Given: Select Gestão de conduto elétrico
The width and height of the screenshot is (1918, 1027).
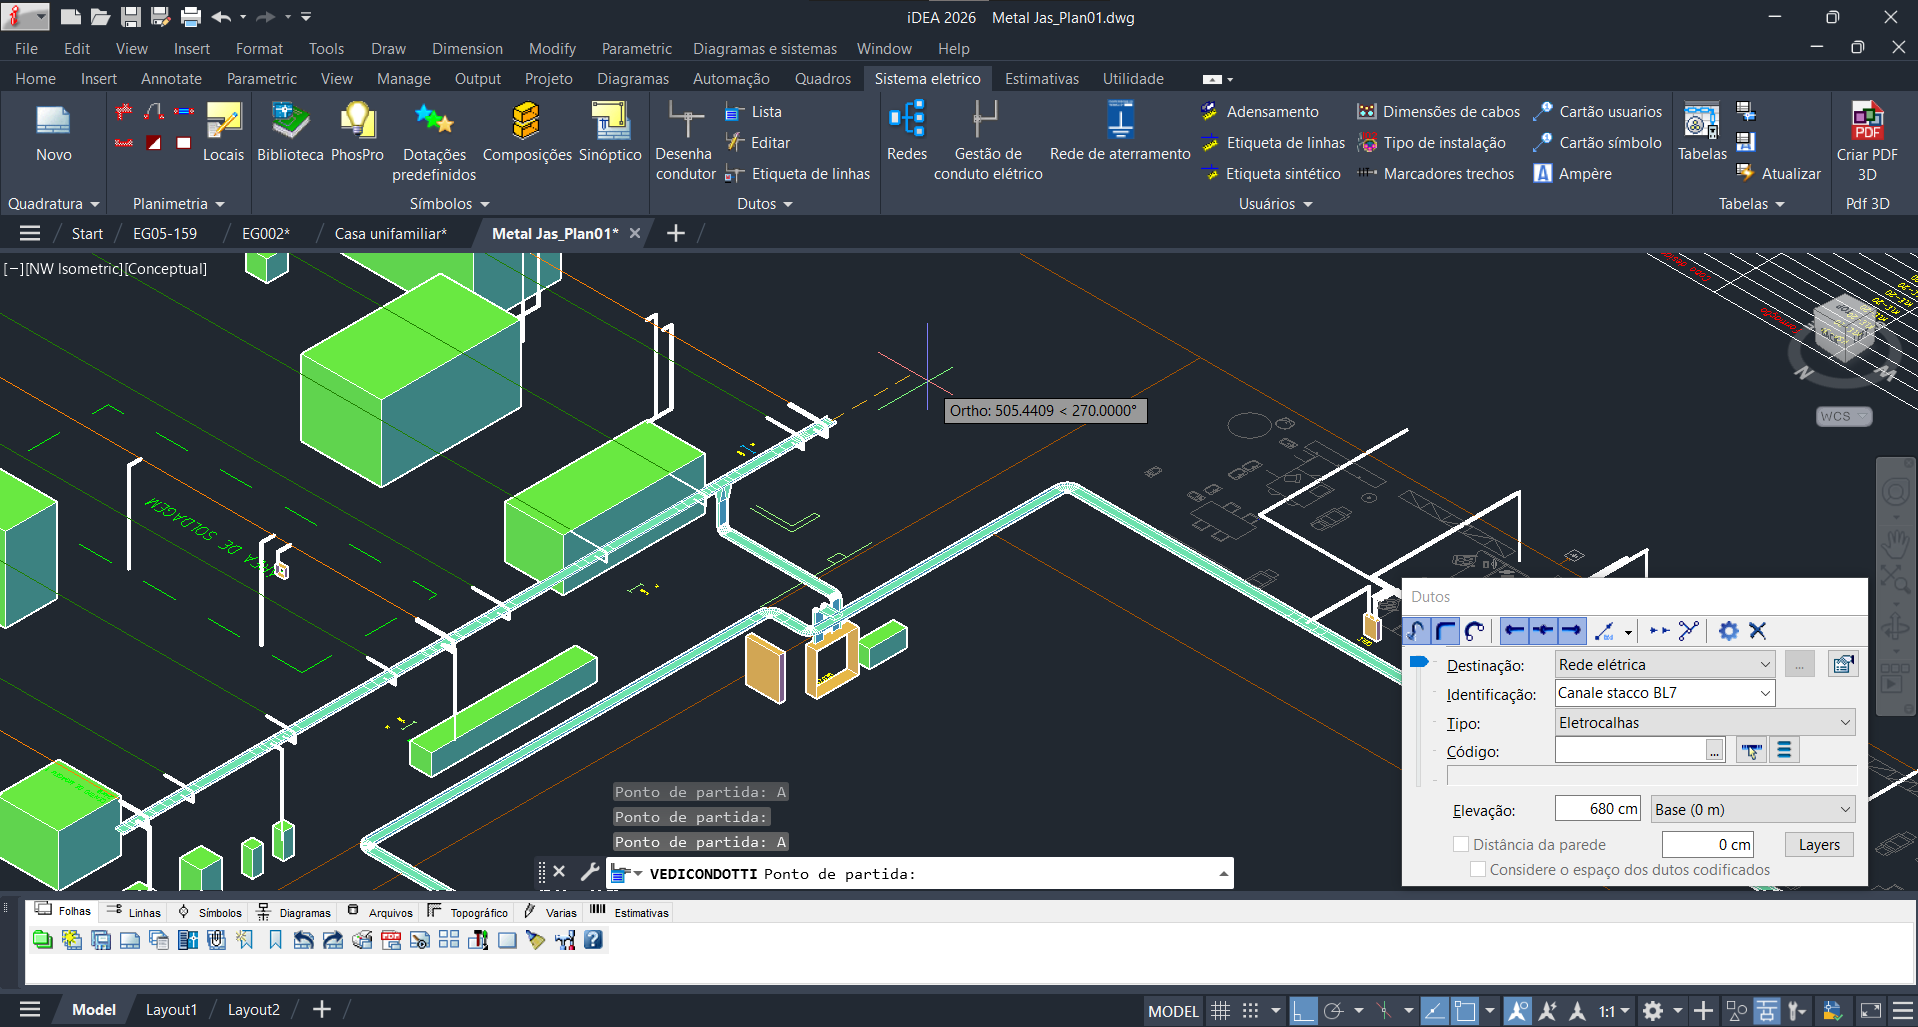Looking at the screenshot, I should pos(986,140).
